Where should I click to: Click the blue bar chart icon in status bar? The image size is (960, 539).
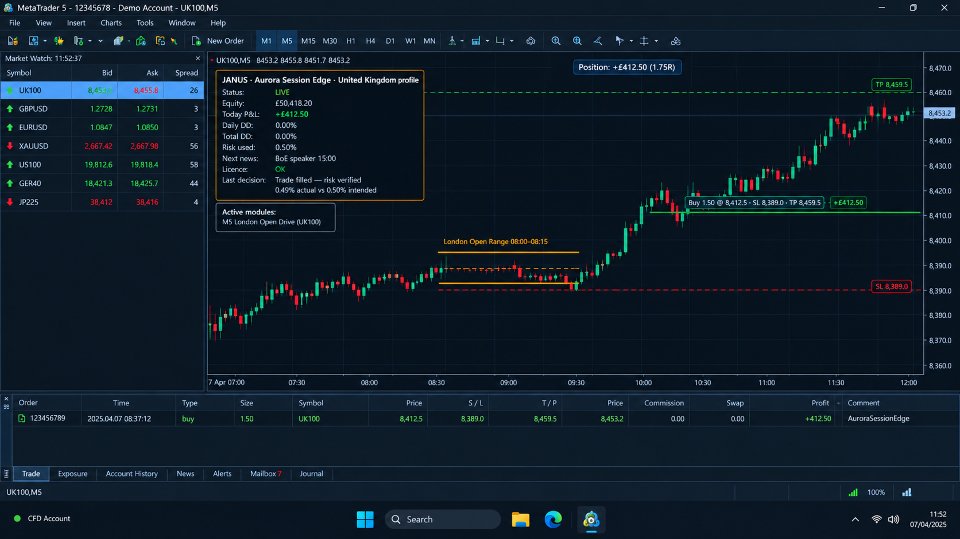[907, 492]
